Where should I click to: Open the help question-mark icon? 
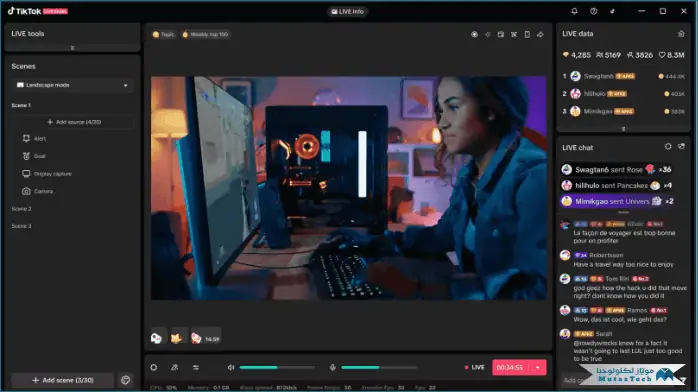point(593,11)
